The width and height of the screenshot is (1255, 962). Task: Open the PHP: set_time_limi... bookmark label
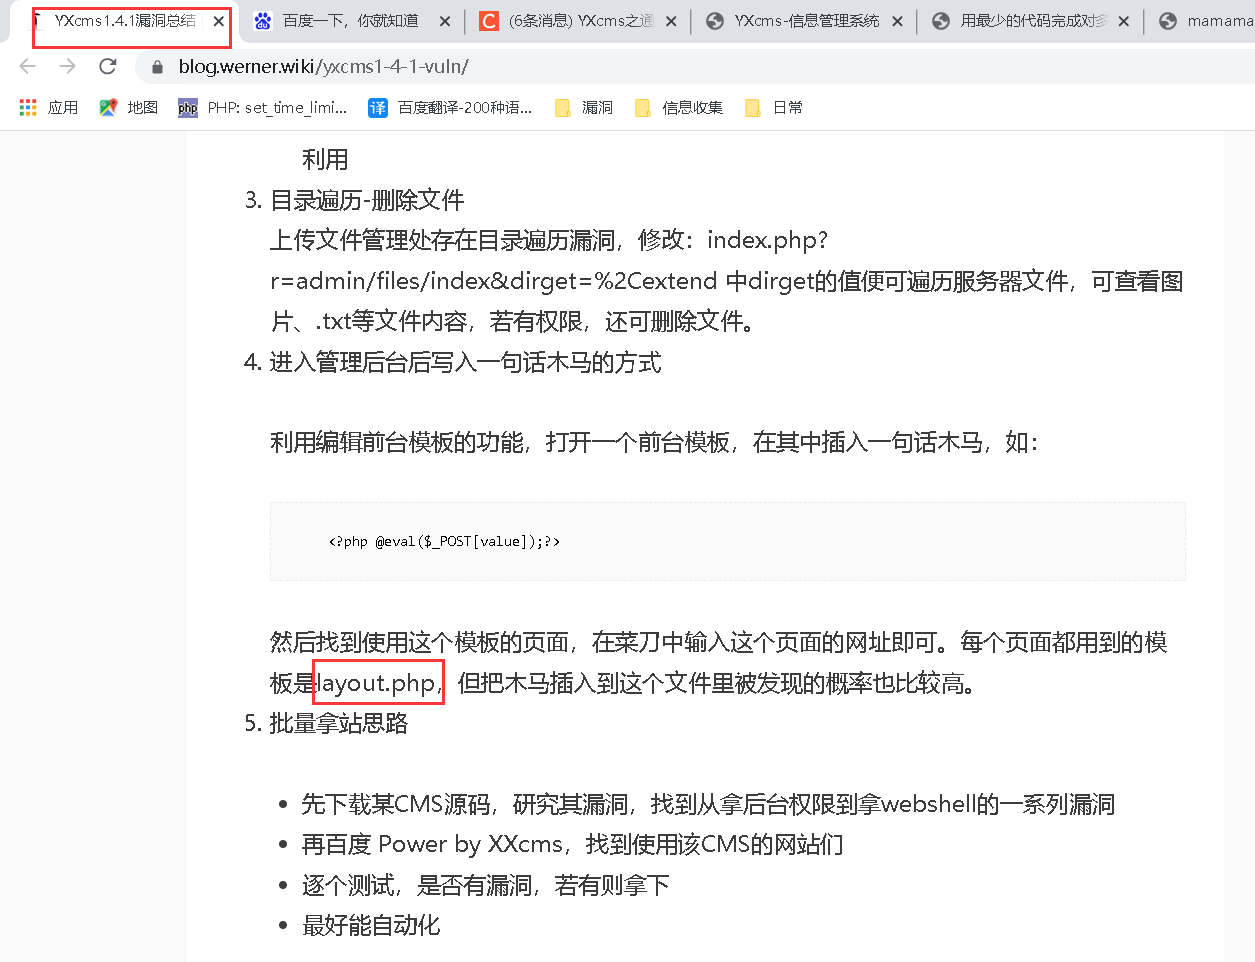coord(277,107)
